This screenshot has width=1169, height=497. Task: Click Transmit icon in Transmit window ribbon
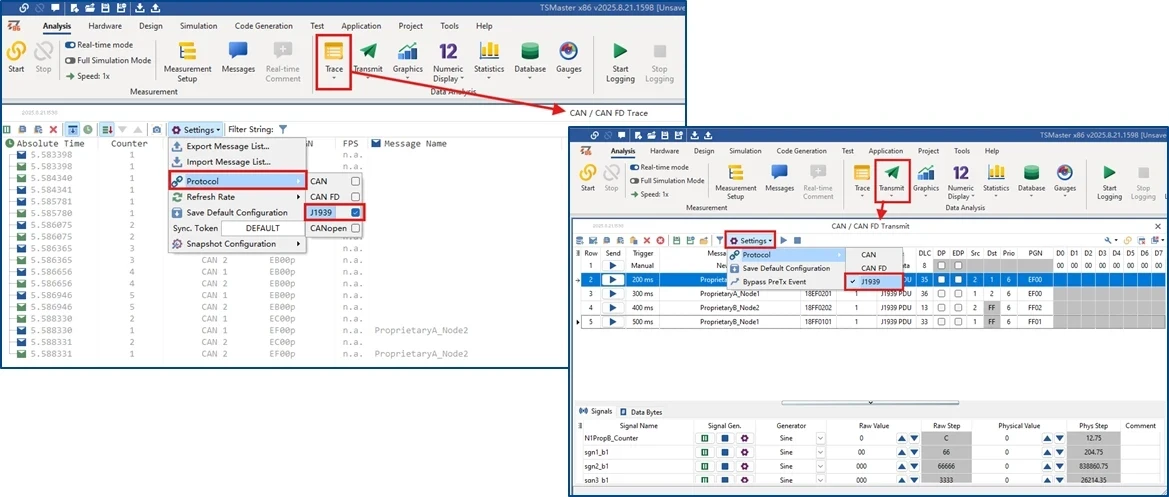(x=890, y=173)
